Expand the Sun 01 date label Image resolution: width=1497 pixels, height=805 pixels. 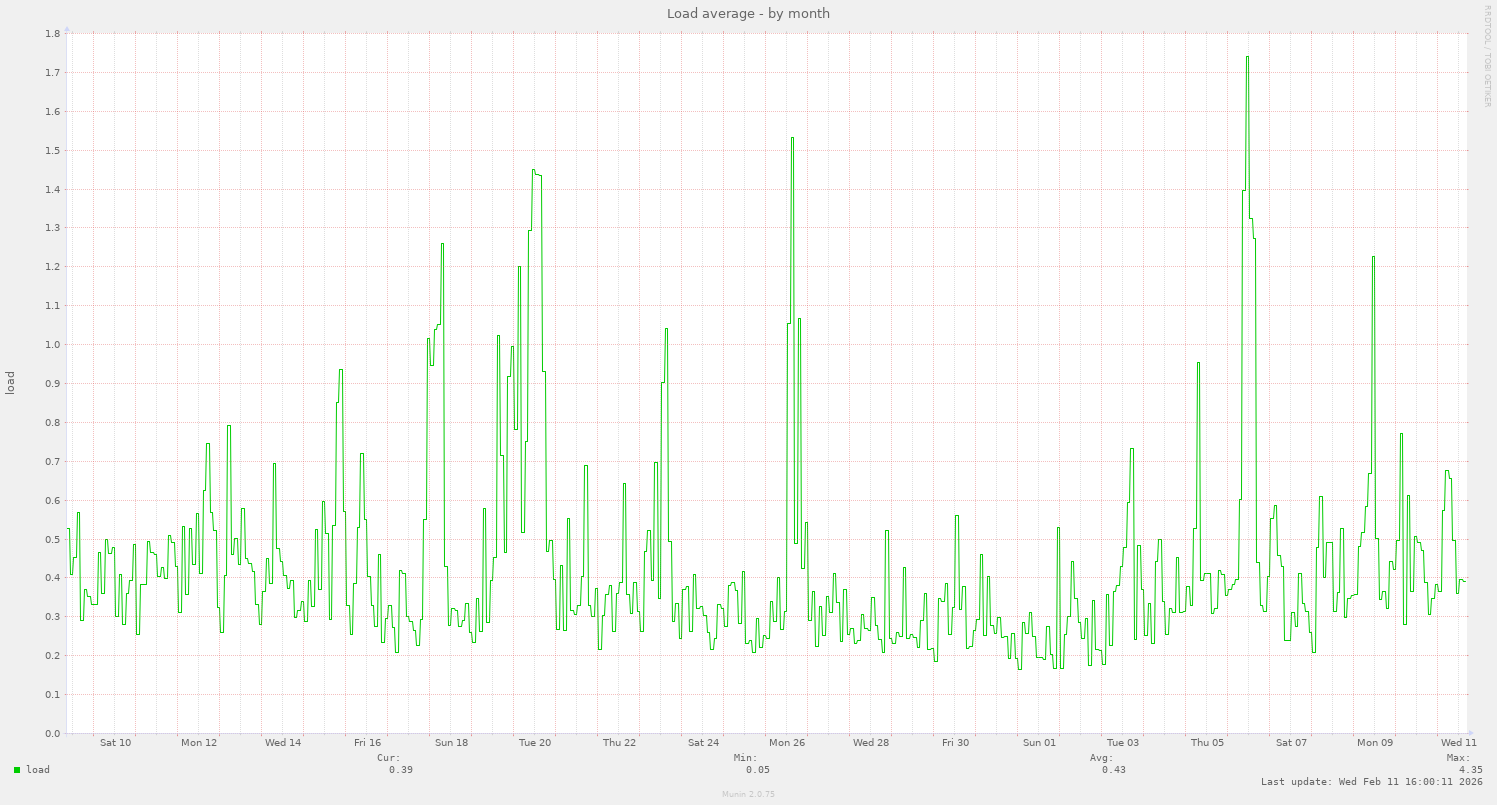[1040, 743]
